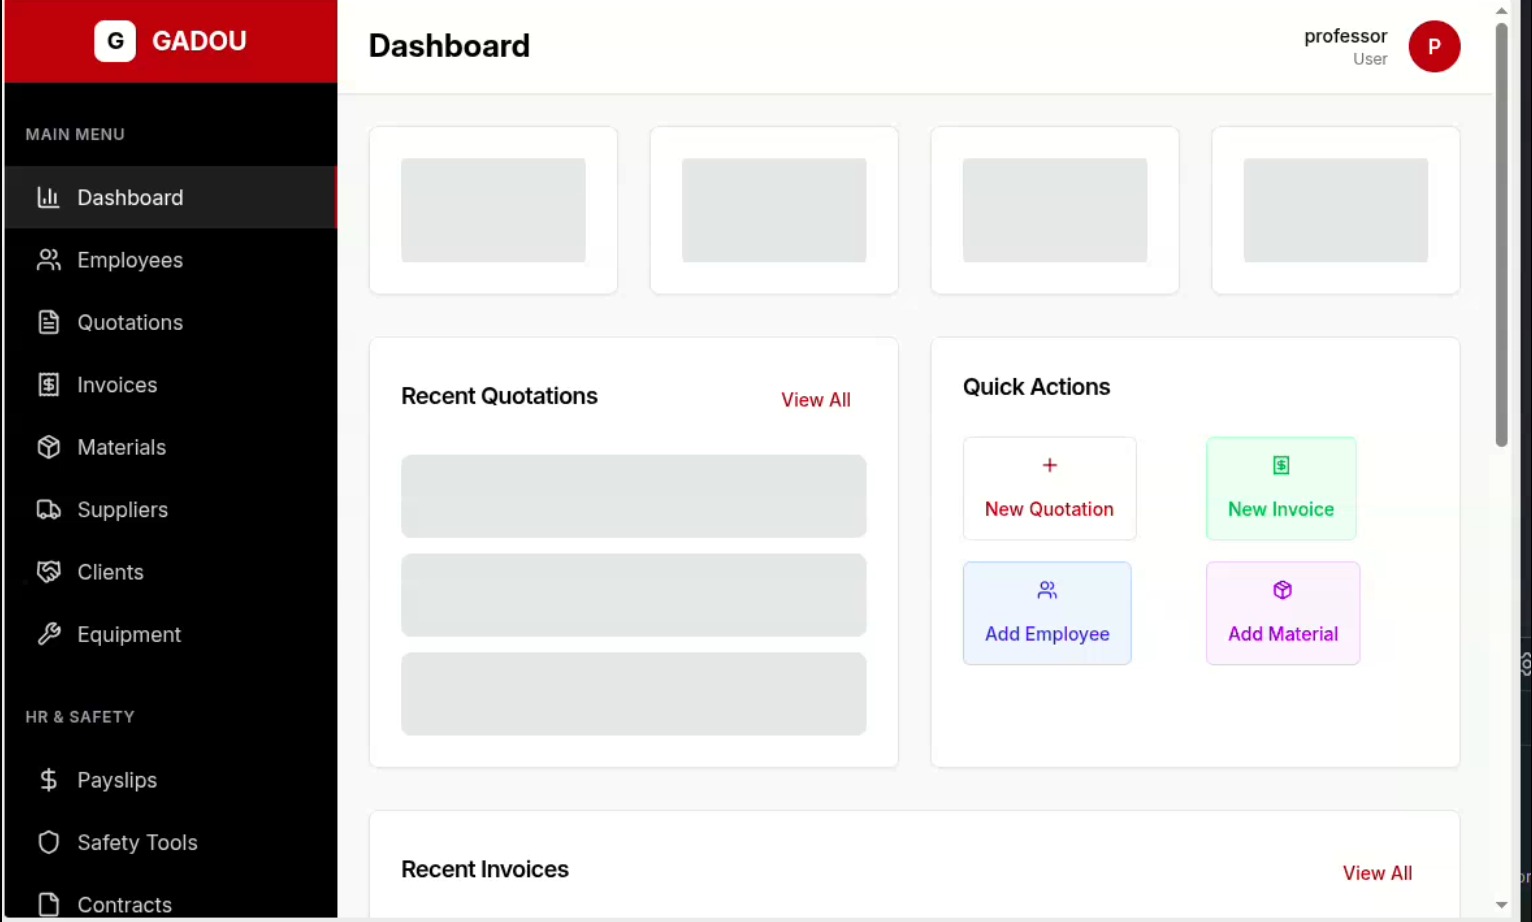This screenshot has width=1532, height=922.
Task: Open Clients using the handshake icon
Action: pyautogui.click(x=49, y=572)
